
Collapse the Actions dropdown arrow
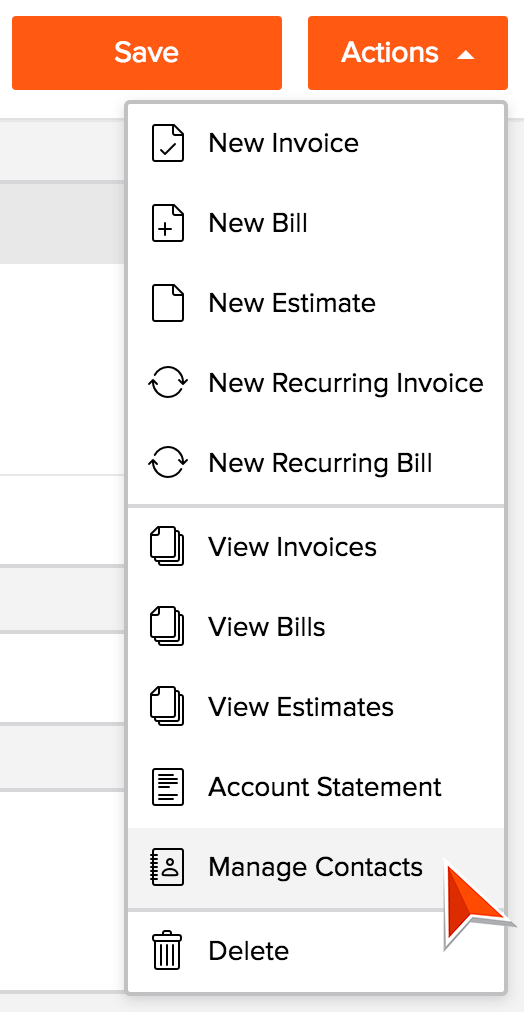pyautogui.click(x=465, y=55)
